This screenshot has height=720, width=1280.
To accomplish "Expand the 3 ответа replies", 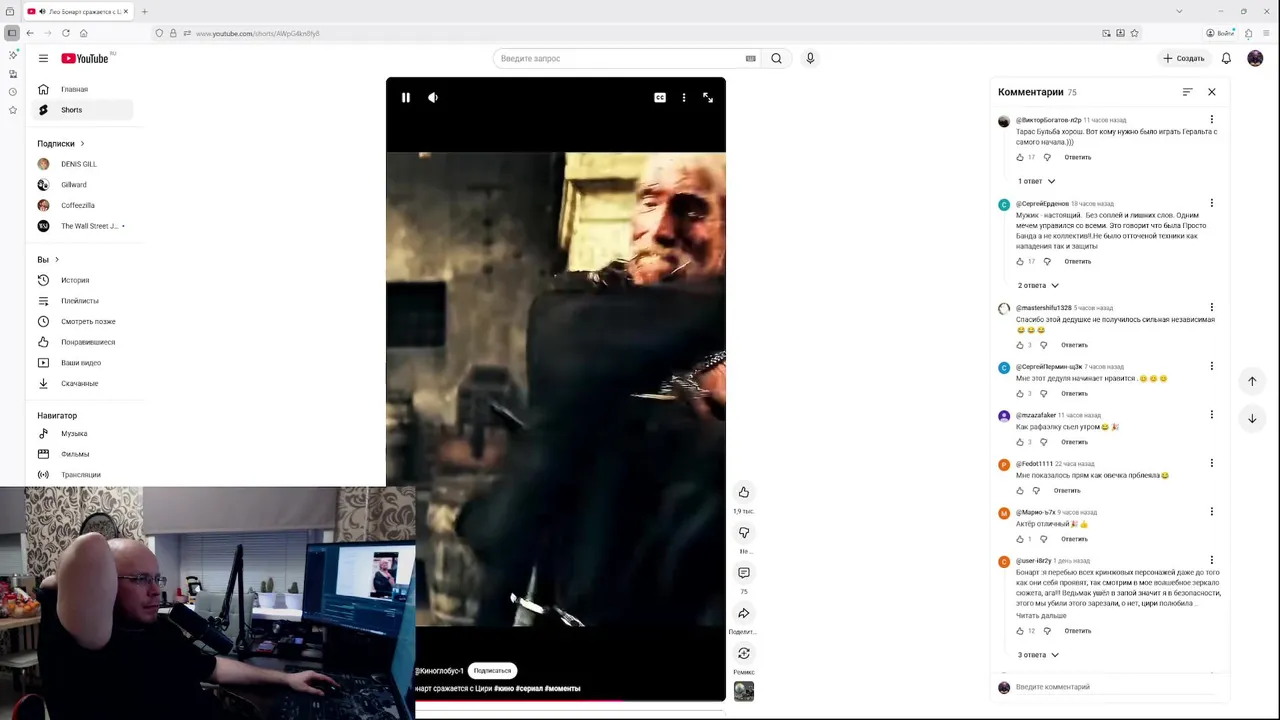I will 1038,655.
